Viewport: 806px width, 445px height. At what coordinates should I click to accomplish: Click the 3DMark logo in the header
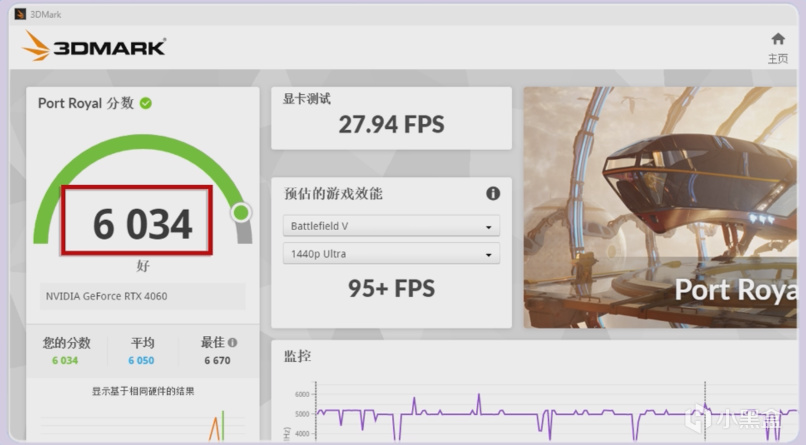(94, 46)
